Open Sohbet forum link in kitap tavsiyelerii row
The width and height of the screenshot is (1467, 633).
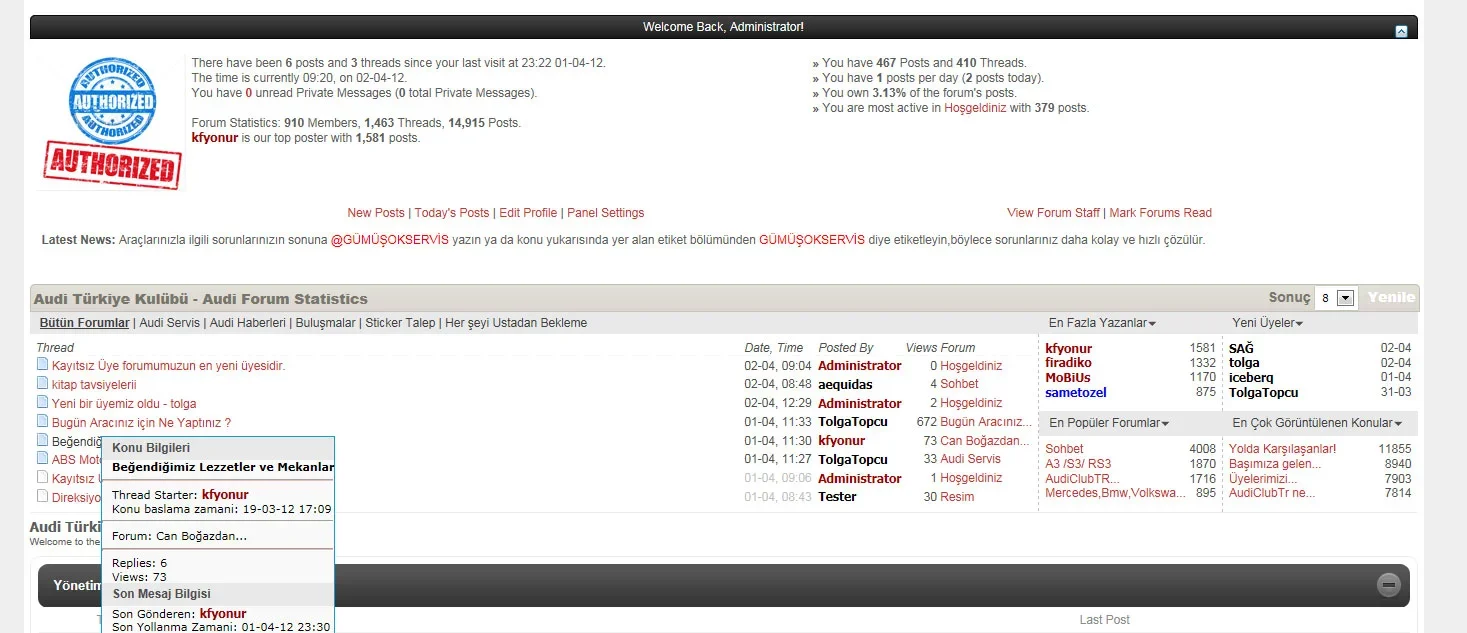tap(959, 385)
